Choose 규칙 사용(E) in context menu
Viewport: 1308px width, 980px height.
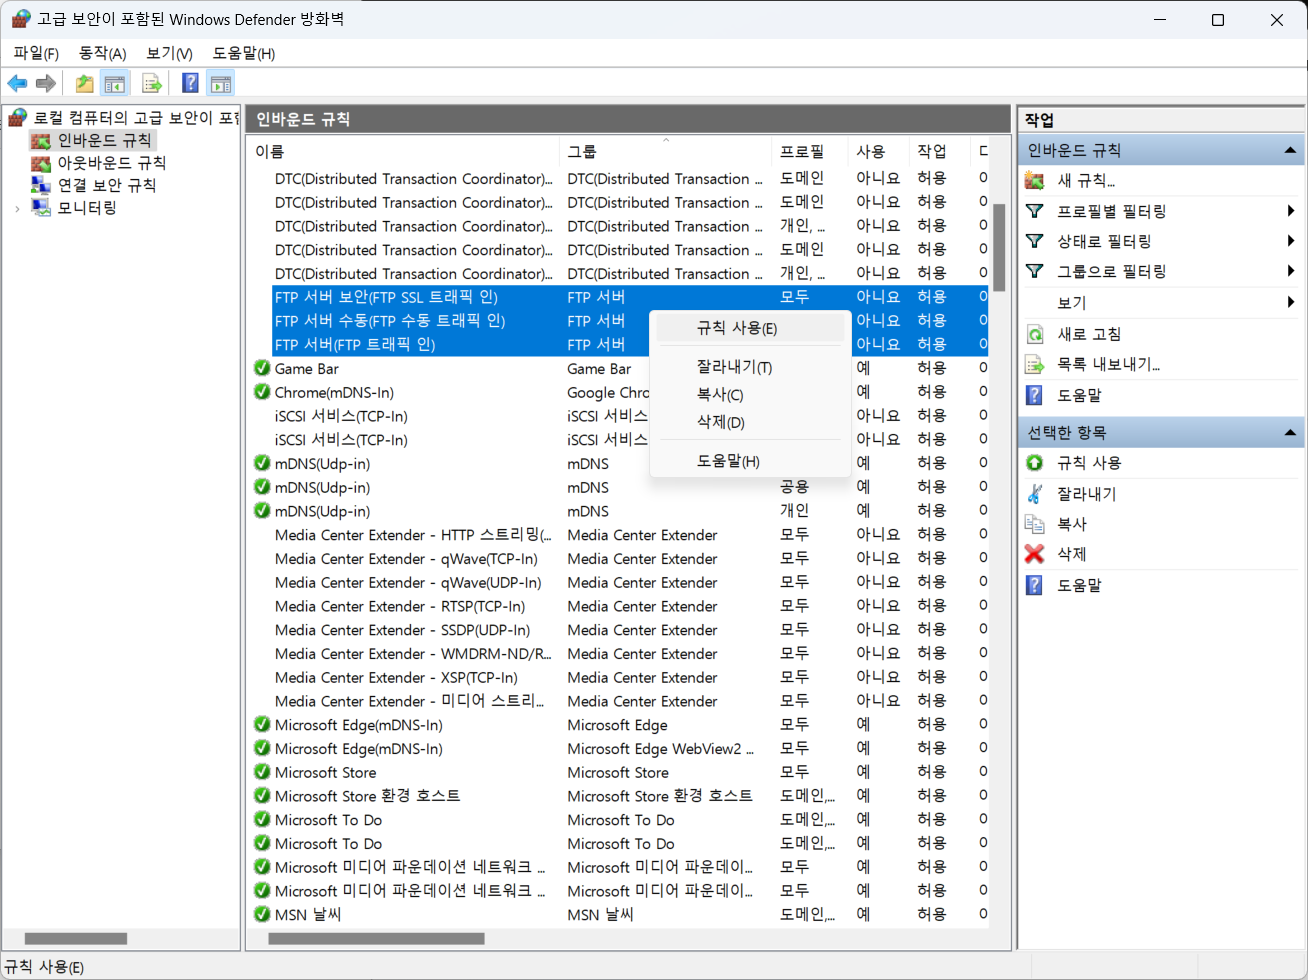click(x=750, y=328)
